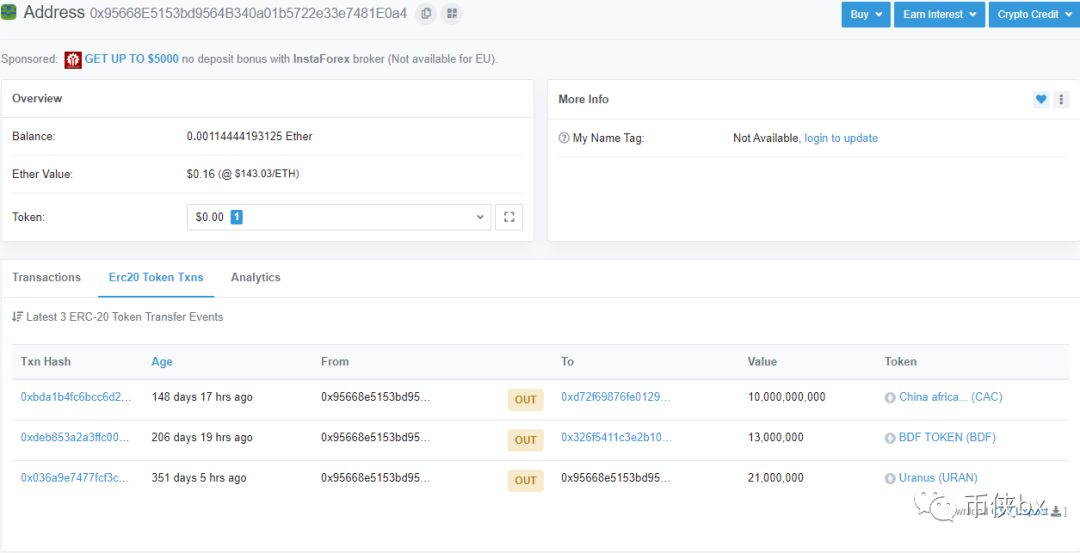Click the From column header
1080x553 pixels.
point(335,362)
